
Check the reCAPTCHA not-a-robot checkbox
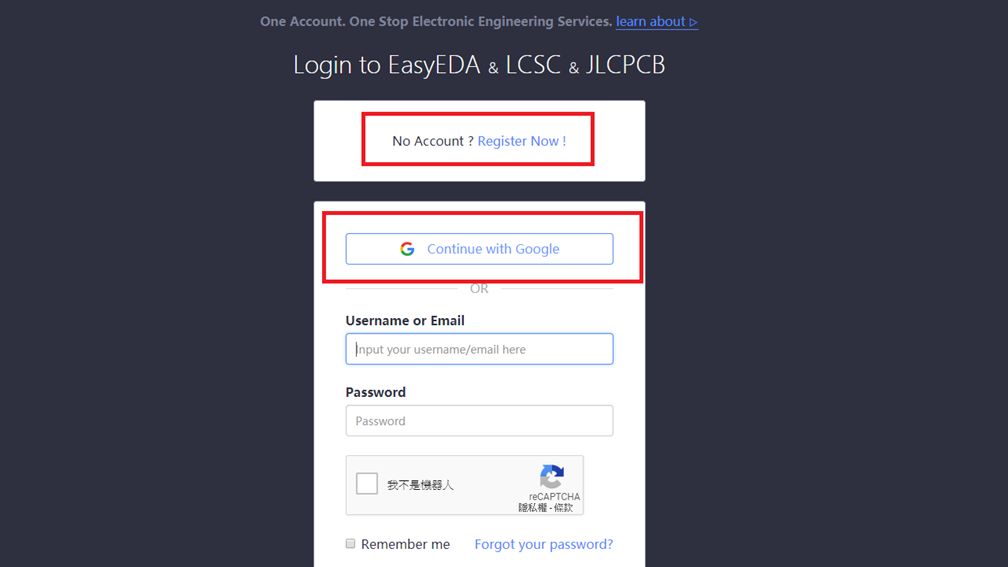[367, 483]
